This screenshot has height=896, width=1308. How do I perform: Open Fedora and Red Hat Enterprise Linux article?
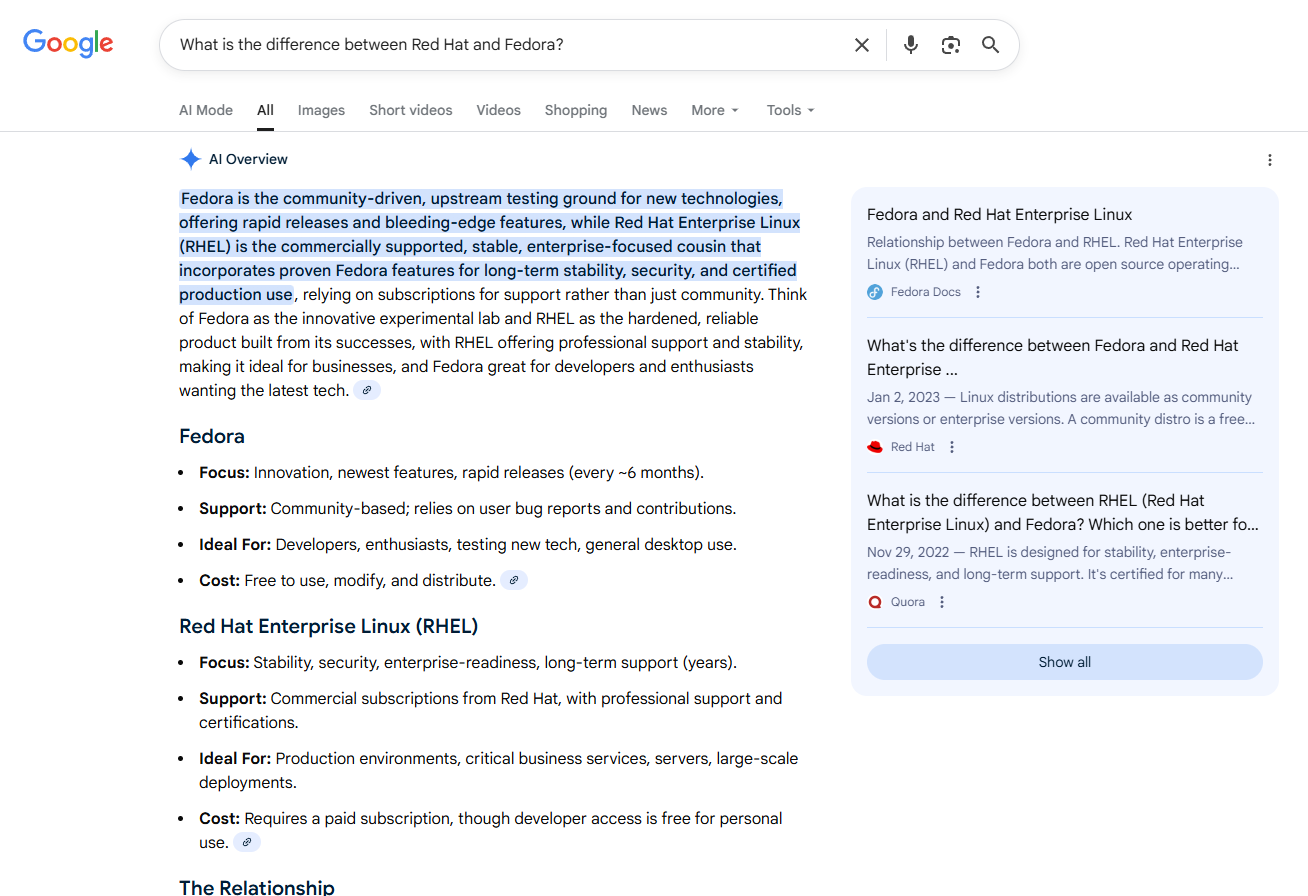[999, 214]
